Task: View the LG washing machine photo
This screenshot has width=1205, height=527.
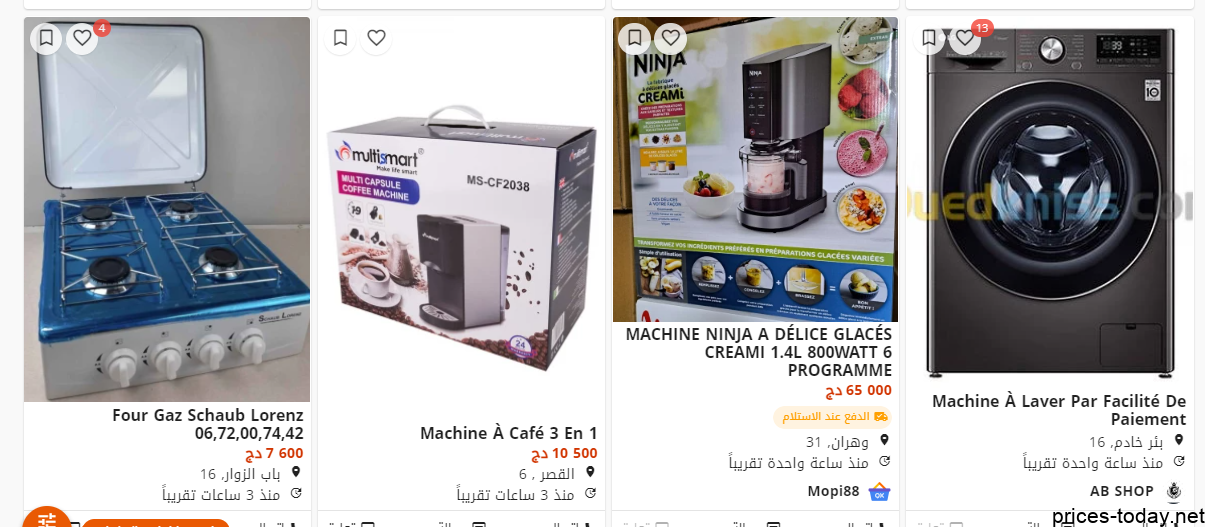Action: click(1049, 198)
